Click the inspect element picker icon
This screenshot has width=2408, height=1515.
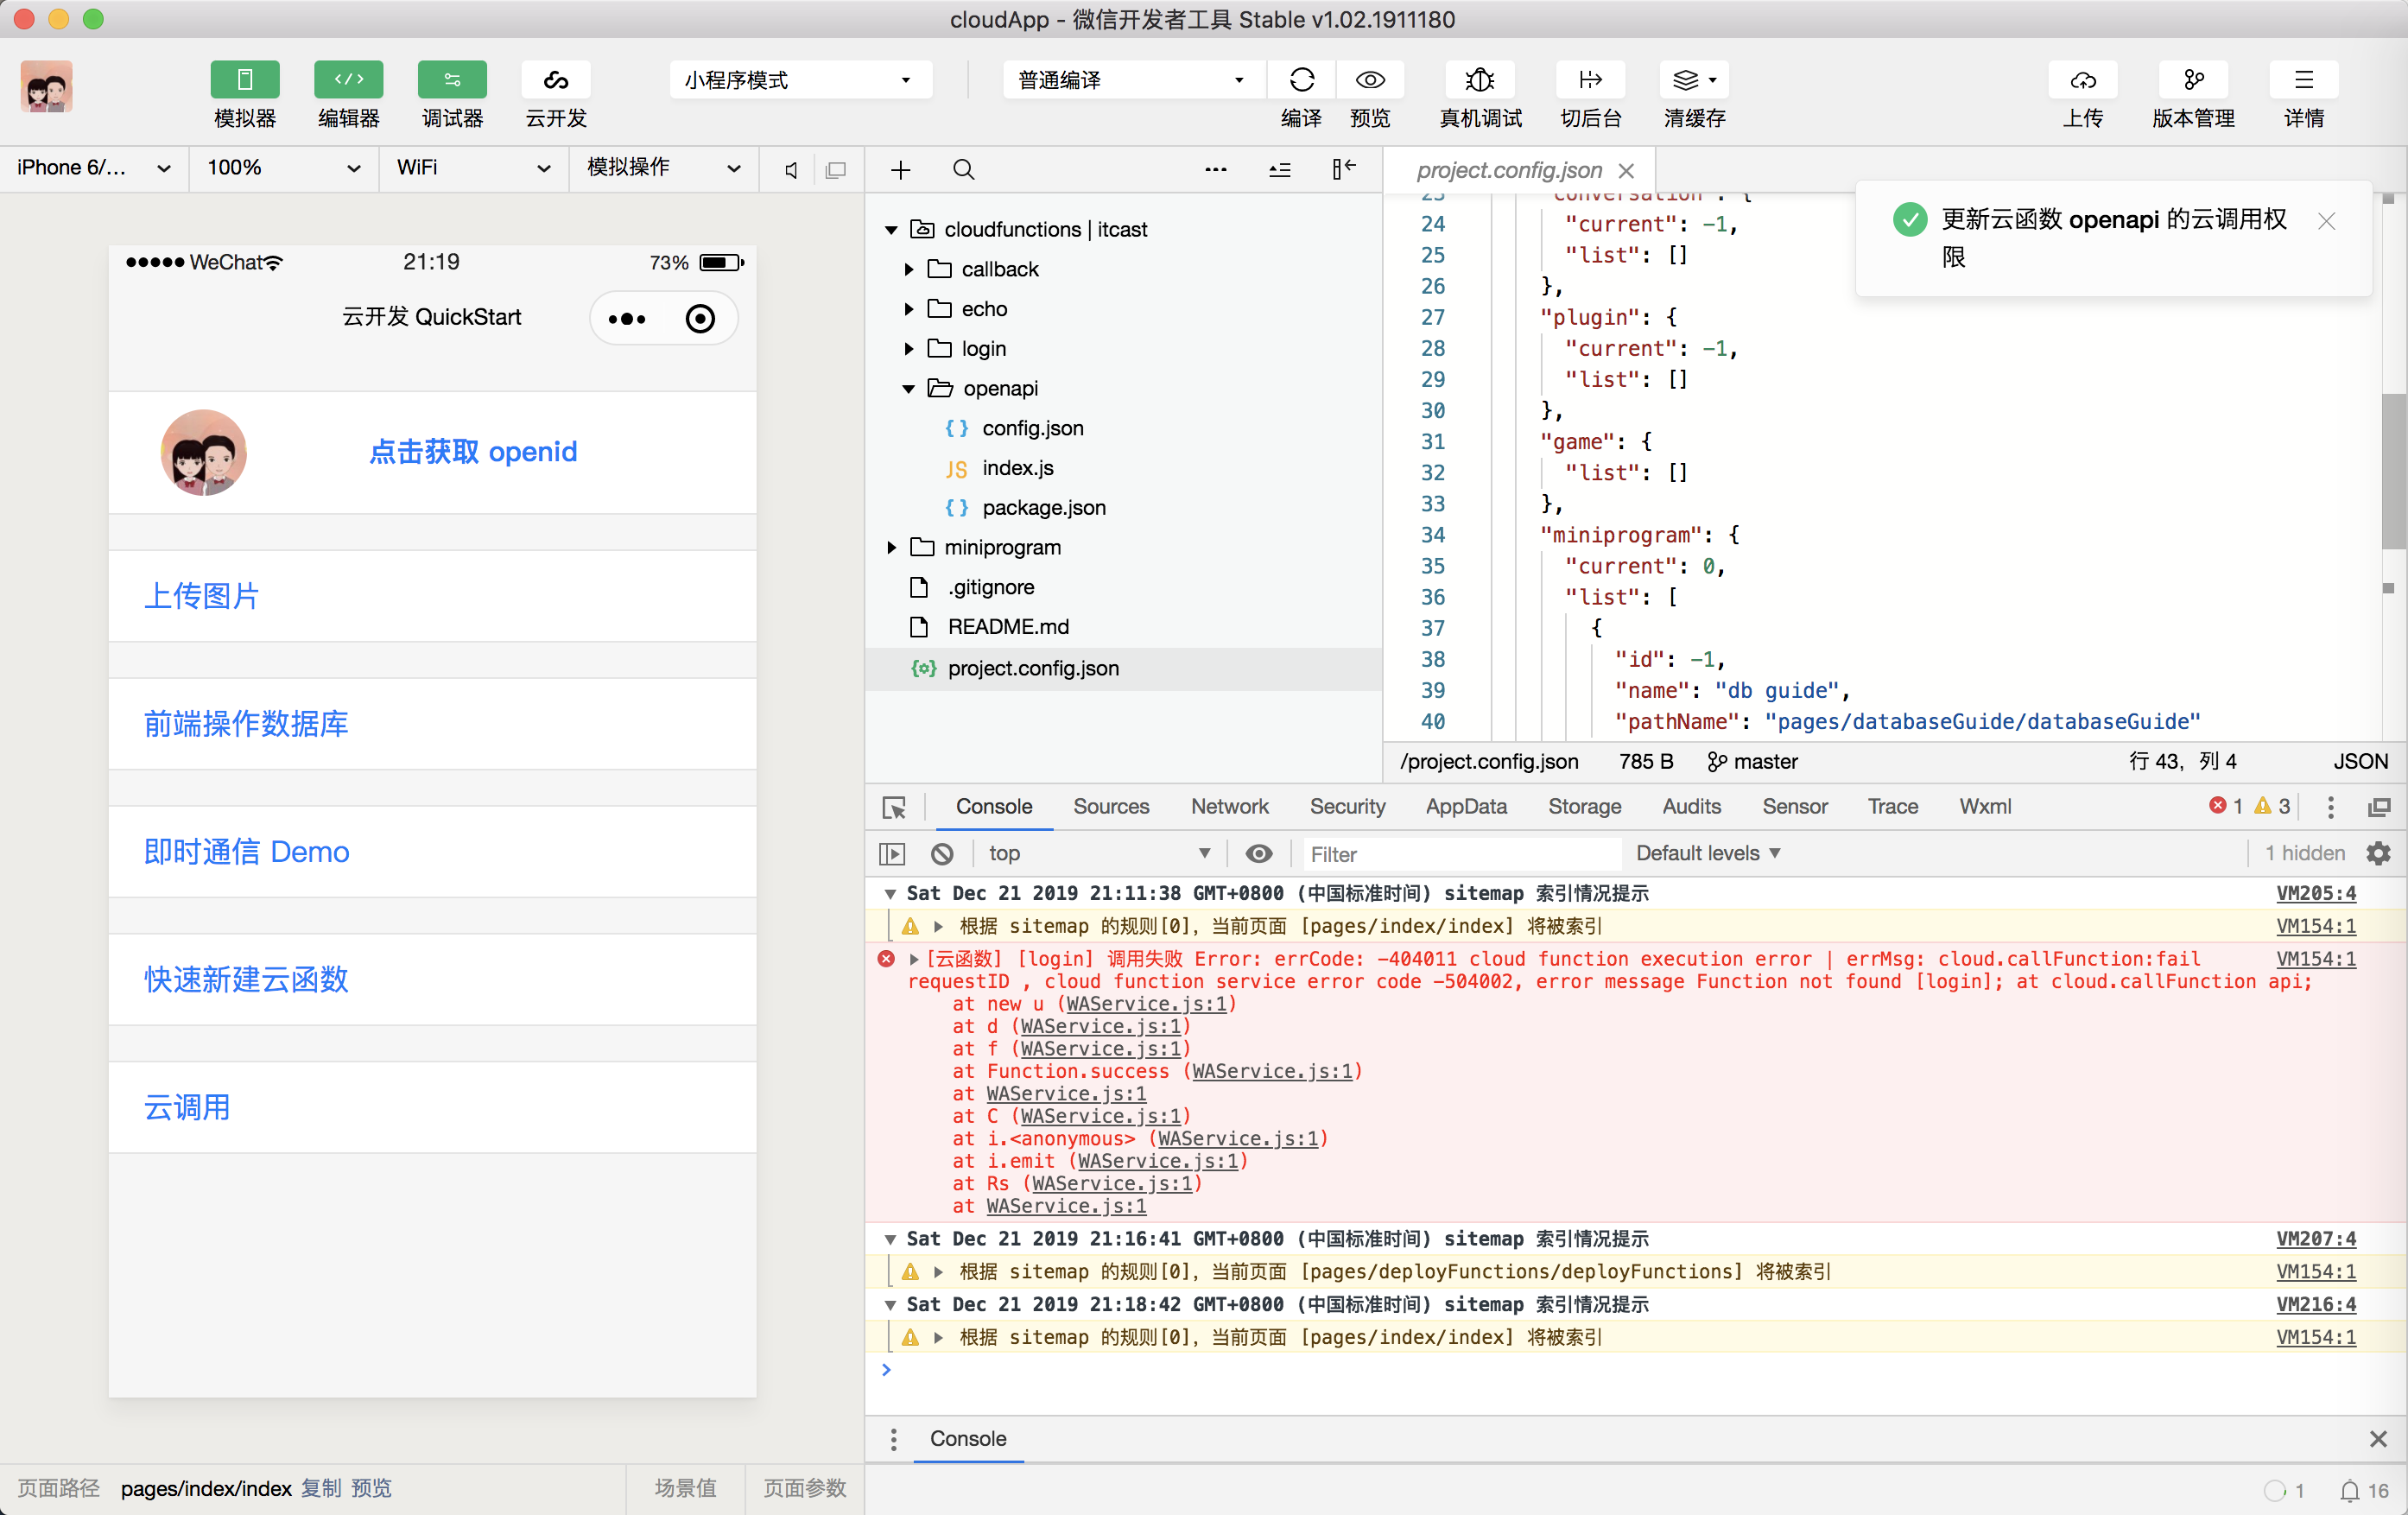tap(894, 807)
